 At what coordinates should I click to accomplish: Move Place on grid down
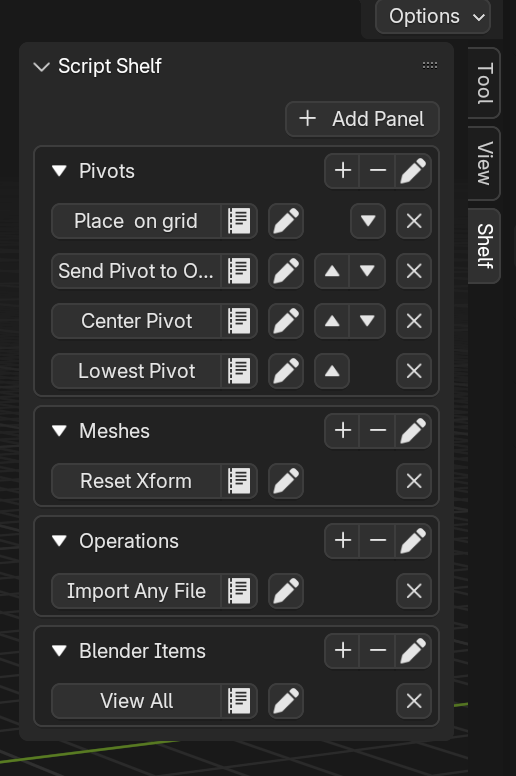coord(368,221)
